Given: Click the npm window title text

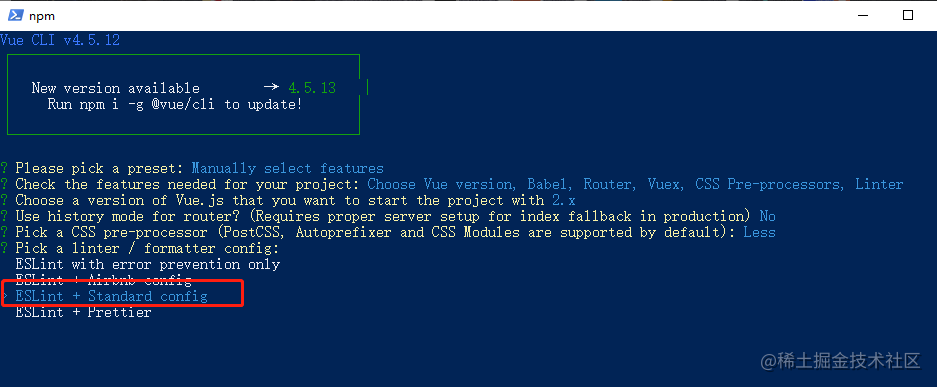Looking at the screenshot, I should 42,16.
